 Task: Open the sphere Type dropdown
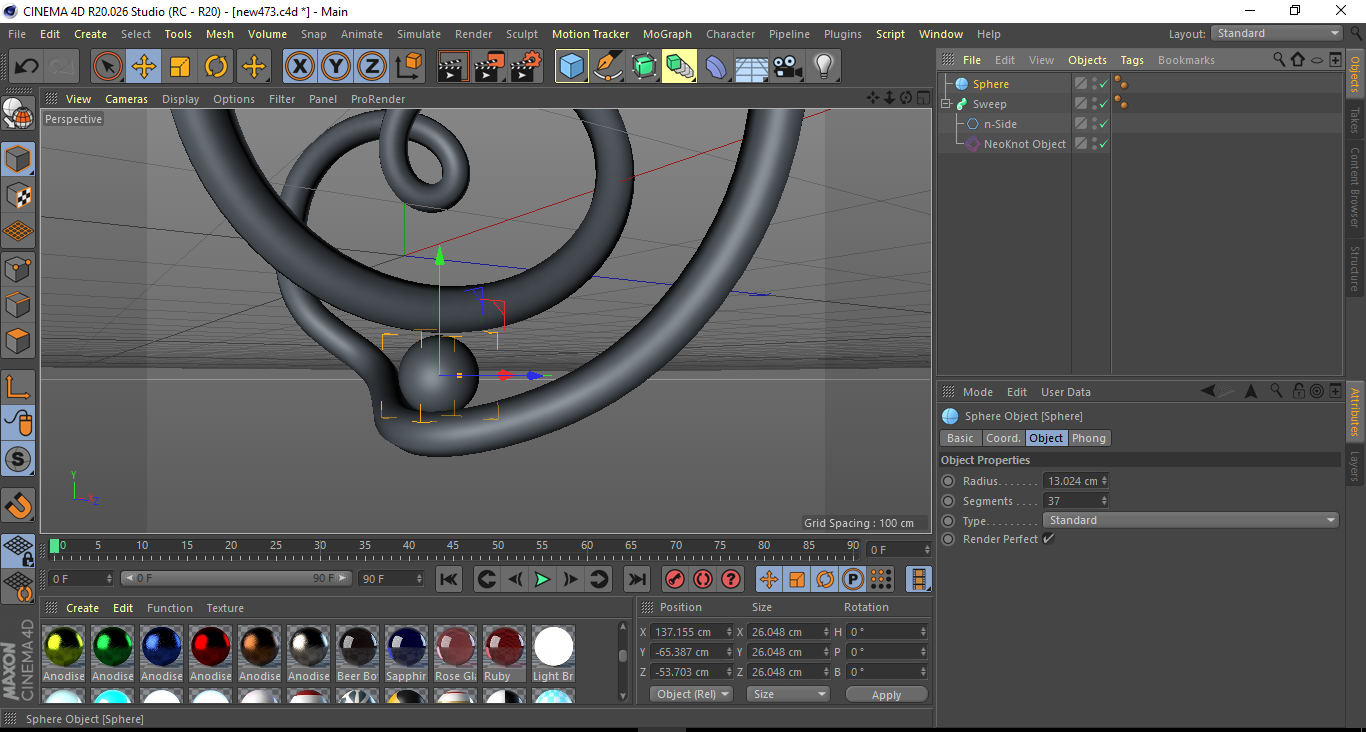pos(1190,520)
